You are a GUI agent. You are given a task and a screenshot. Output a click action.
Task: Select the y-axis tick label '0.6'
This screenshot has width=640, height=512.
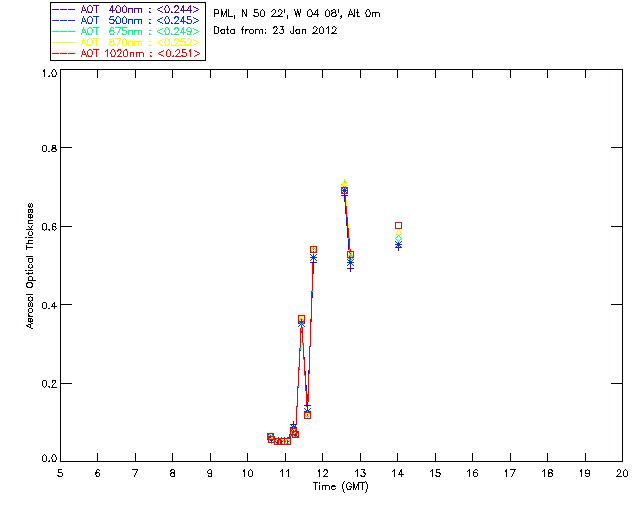(49, 227)
